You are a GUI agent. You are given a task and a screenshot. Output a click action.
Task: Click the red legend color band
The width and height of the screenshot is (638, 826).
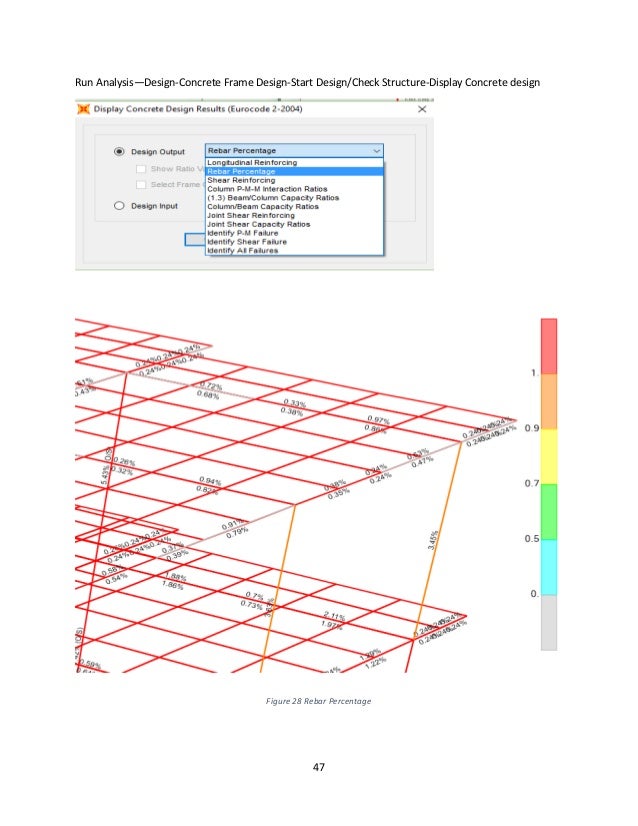(x=548, y=346)
